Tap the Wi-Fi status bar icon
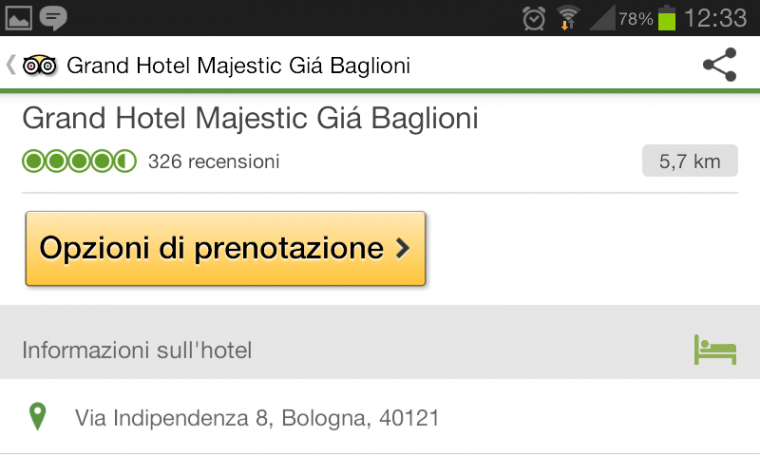 tap(568, 18)
